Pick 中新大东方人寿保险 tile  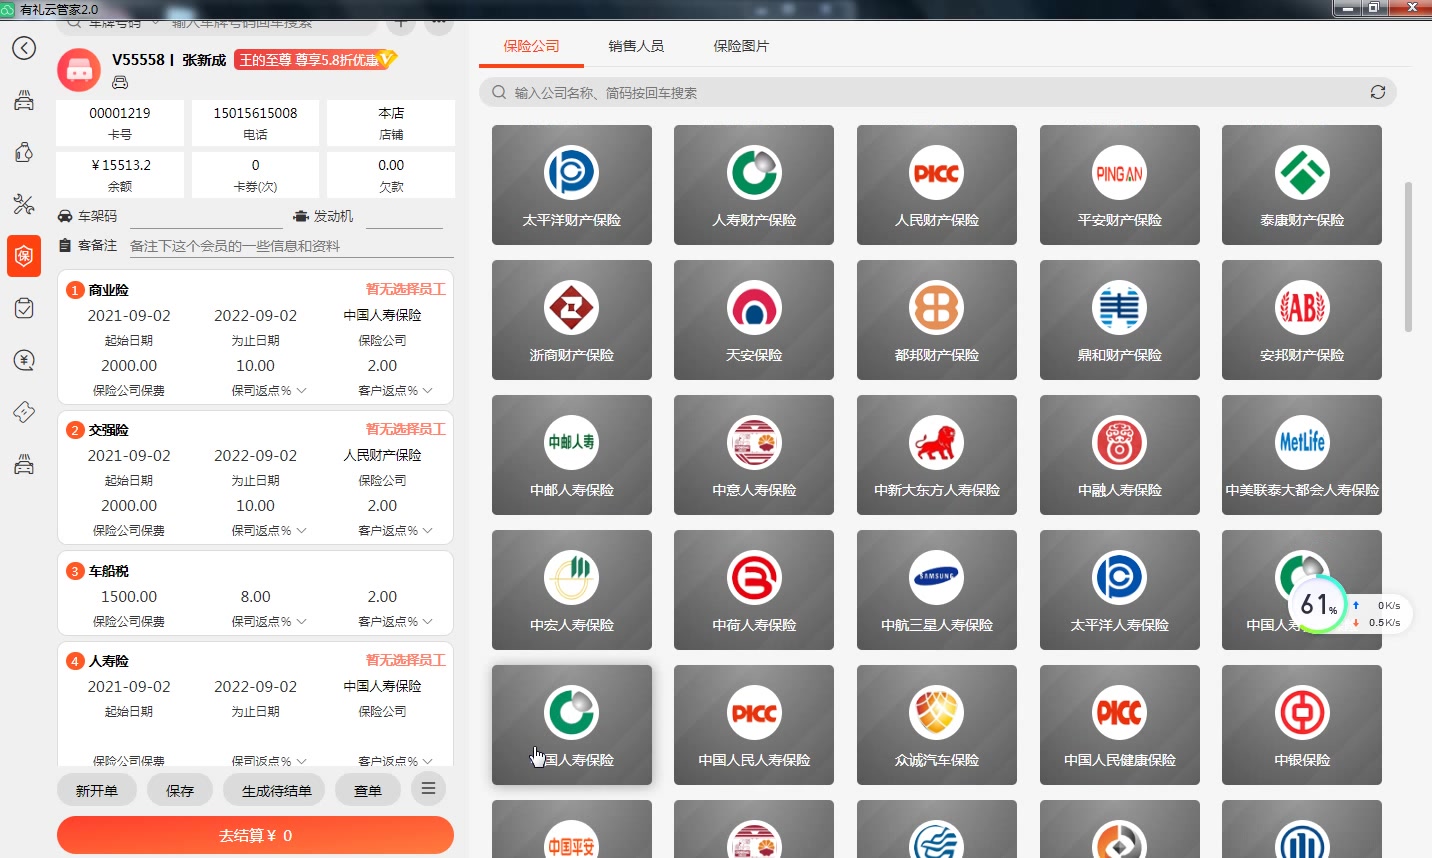(937, 455)
